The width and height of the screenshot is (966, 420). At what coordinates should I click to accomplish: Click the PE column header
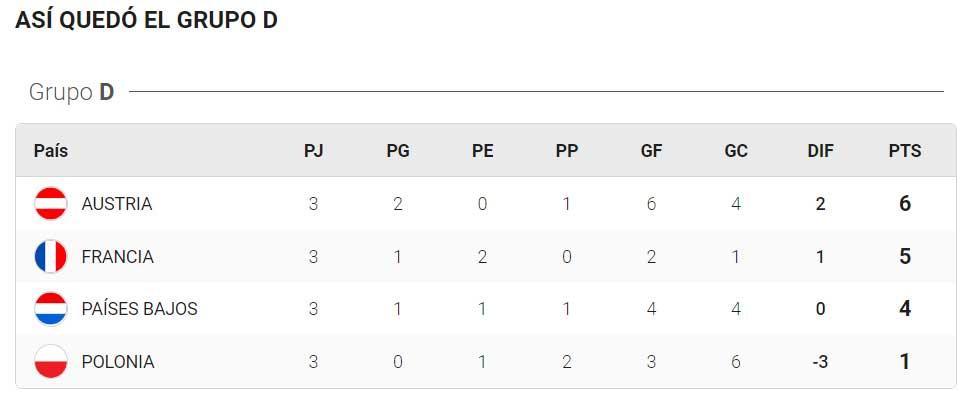coord(482,151)
